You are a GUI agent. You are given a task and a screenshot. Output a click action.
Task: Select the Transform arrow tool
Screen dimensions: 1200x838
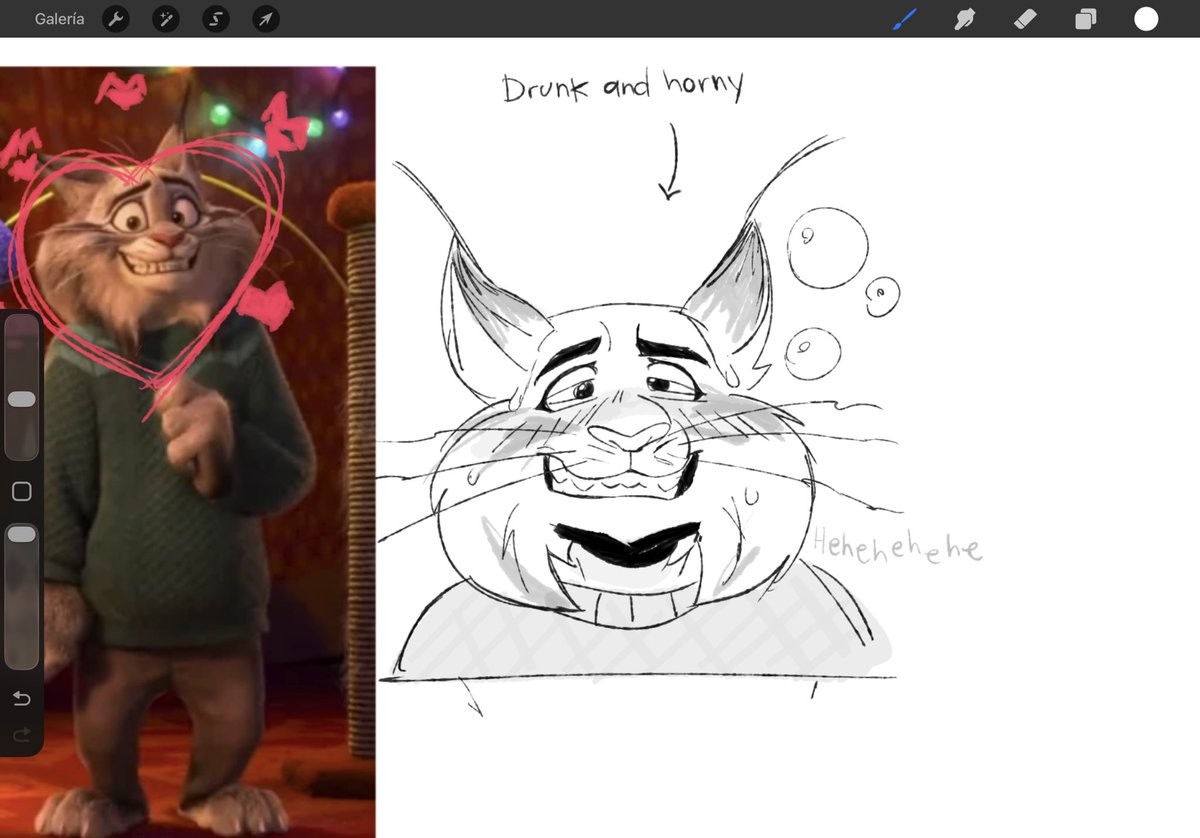[x=266, y=19]
